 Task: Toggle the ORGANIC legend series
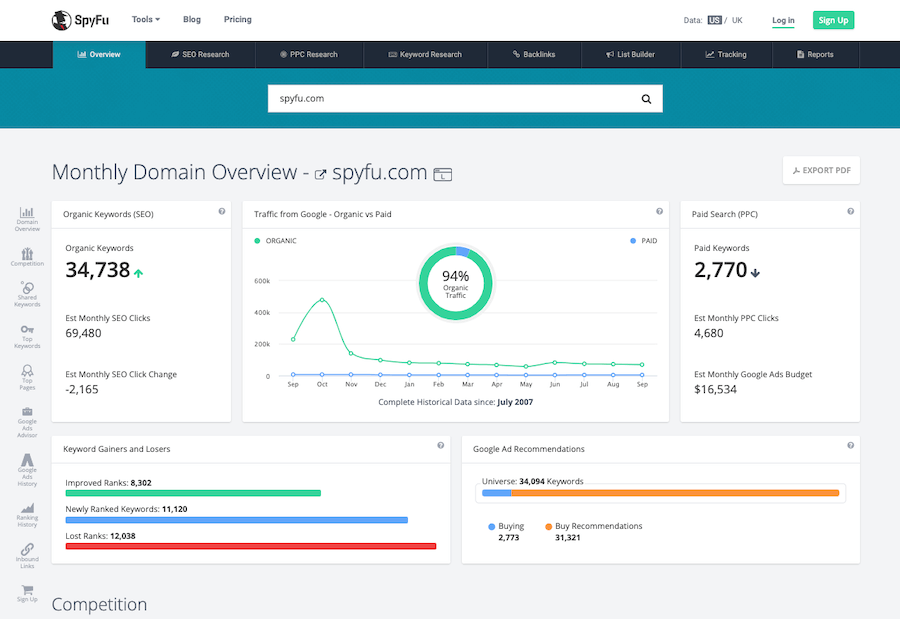point(276,241)
